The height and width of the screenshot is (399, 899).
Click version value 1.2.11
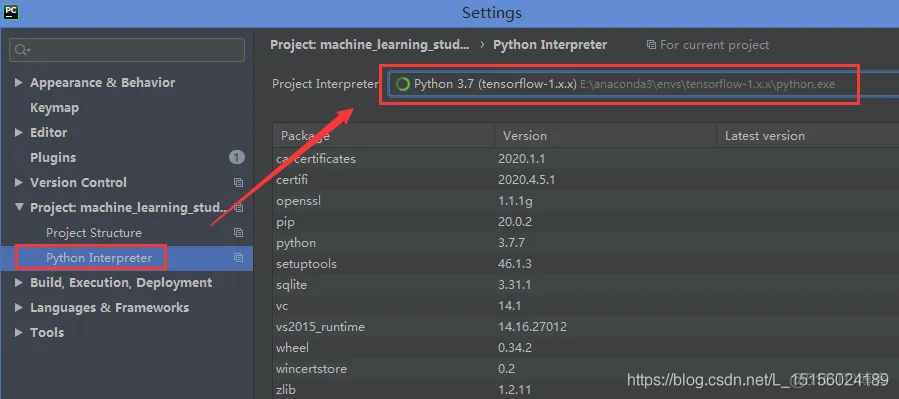[514, 390]
